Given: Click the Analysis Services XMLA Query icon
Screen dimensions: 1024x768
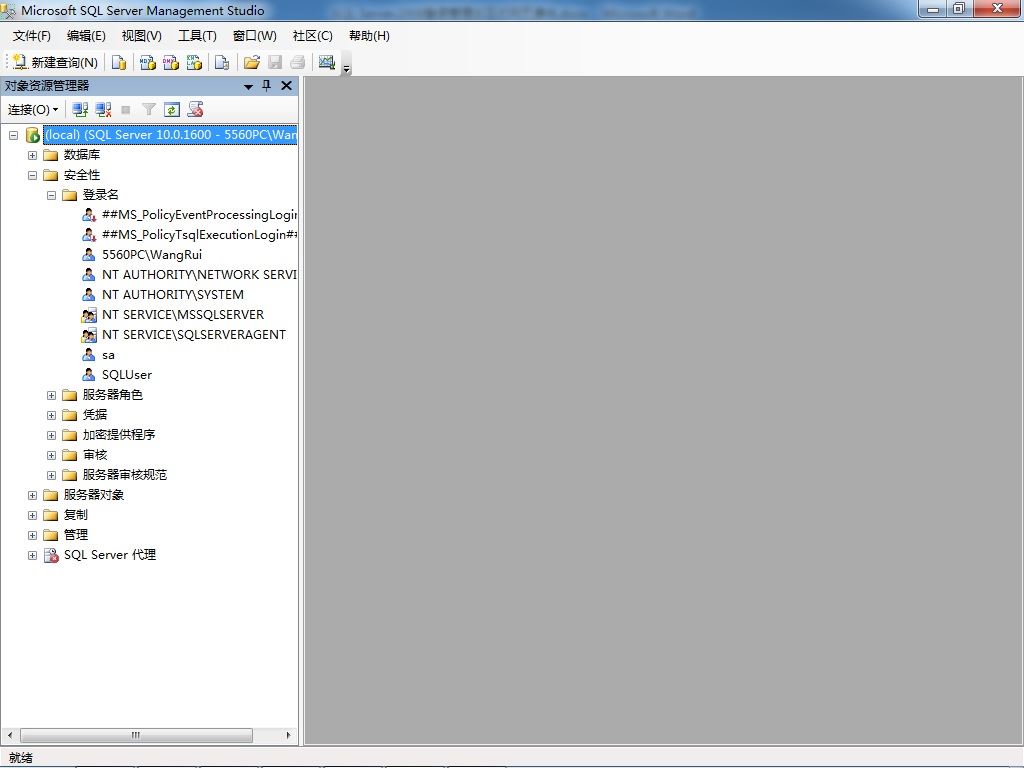Looking at the screenshot, I should pos(194,62).
